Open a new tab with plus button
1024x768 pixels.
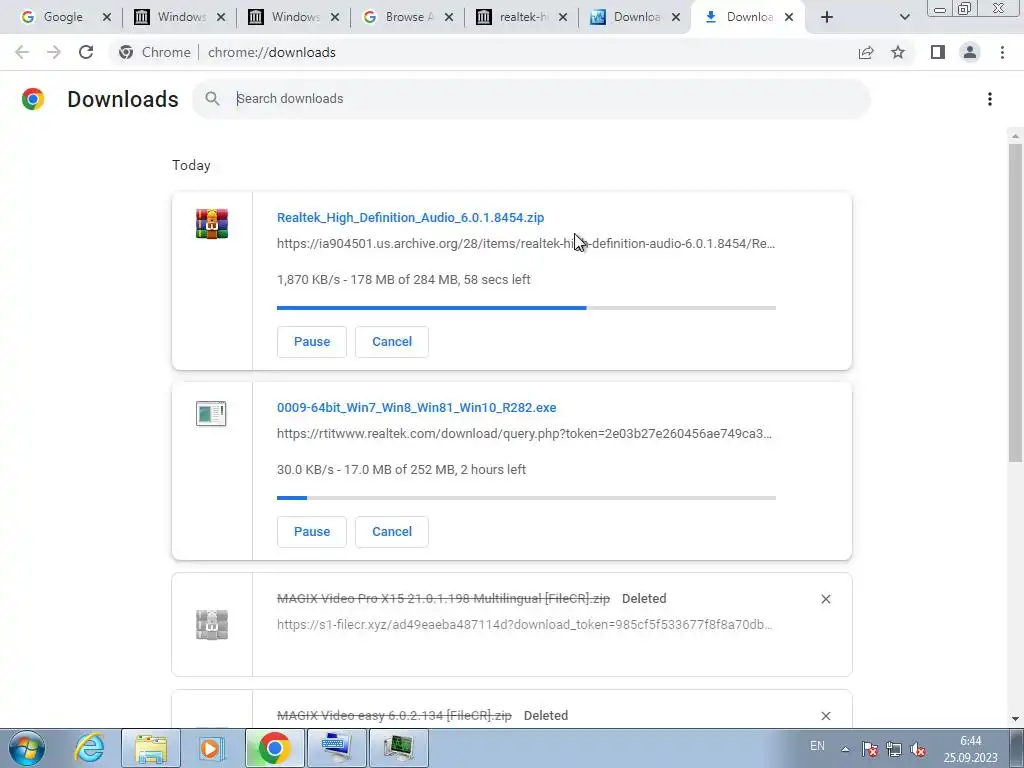point(827,17)
